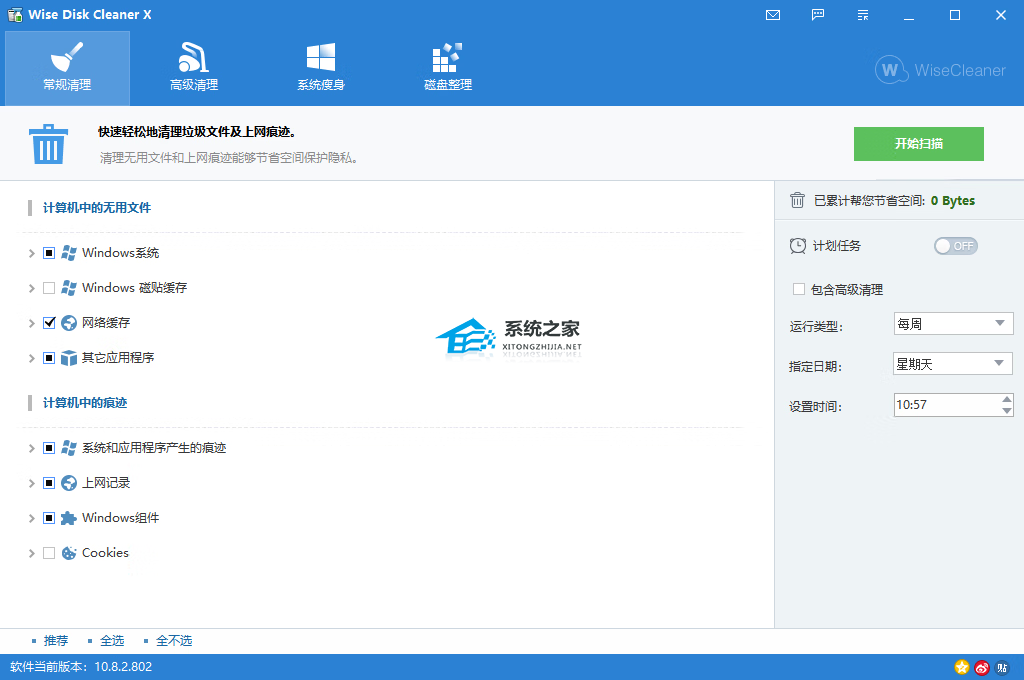This screenshot has height=680, width=1024.
Task: Check the 包含高级清理 checkbox
Action: coord(799,289)
